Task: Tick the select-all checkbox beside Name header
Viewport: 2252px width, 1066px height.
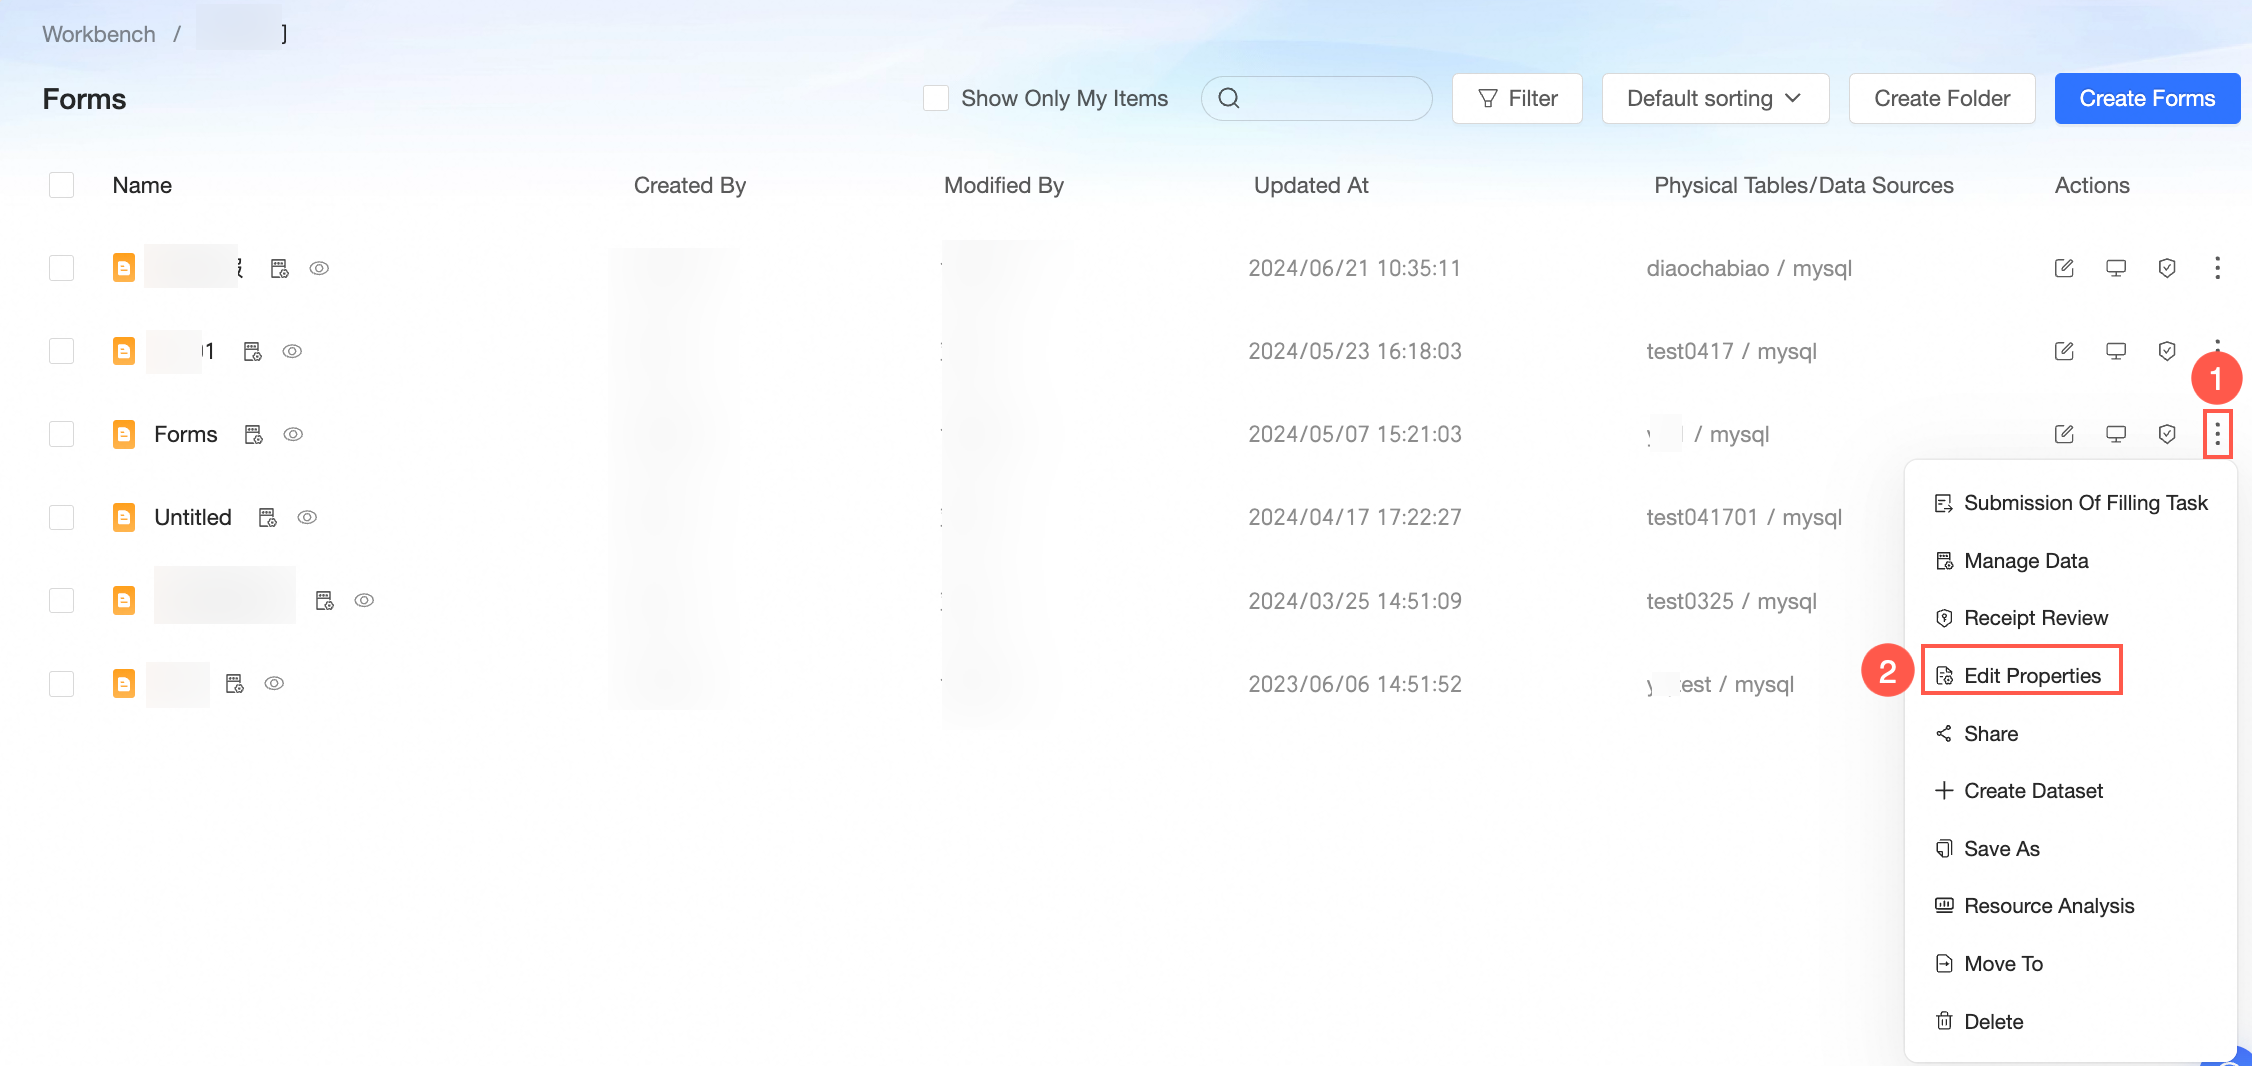Action: (62, 185)
